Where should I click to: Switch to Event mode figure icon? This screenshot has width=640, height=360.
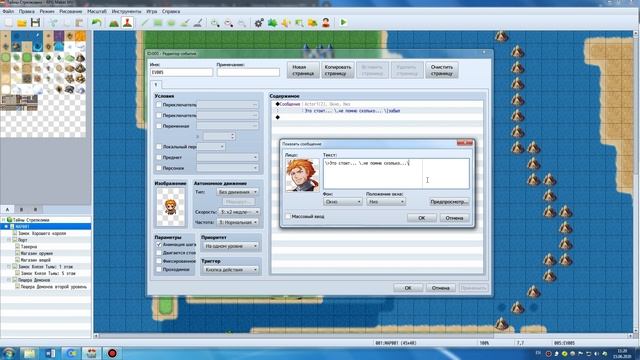pyautogui.click(x=127, y=23)
